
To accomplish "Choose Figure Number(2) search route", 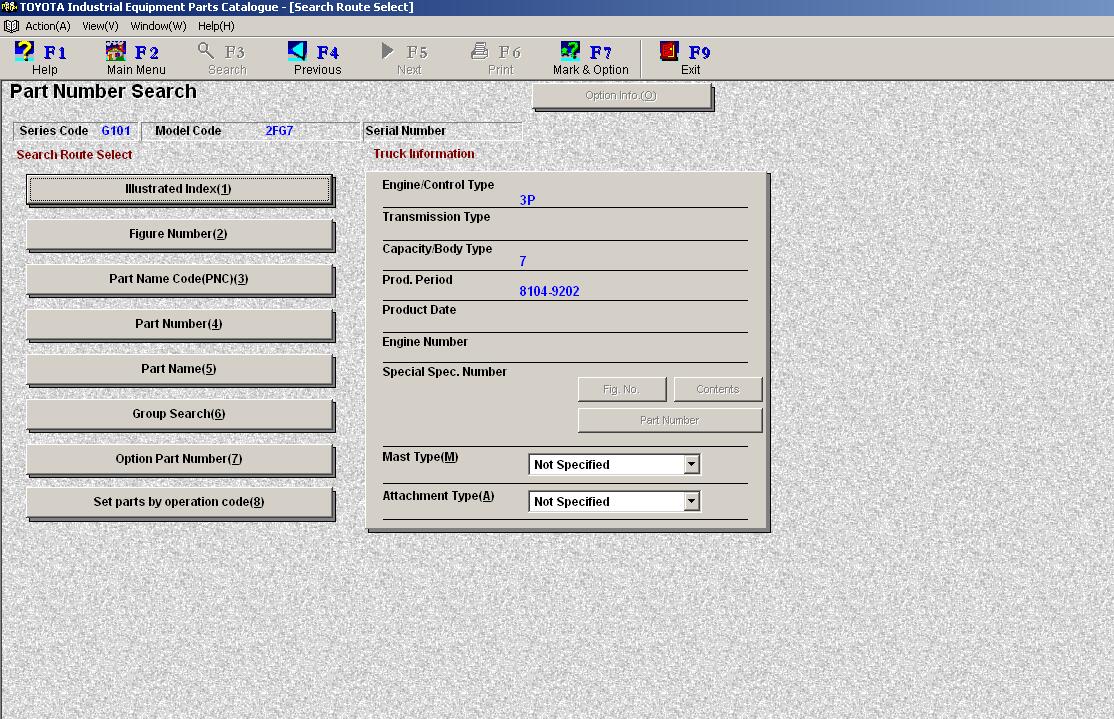I will point(179,234).
